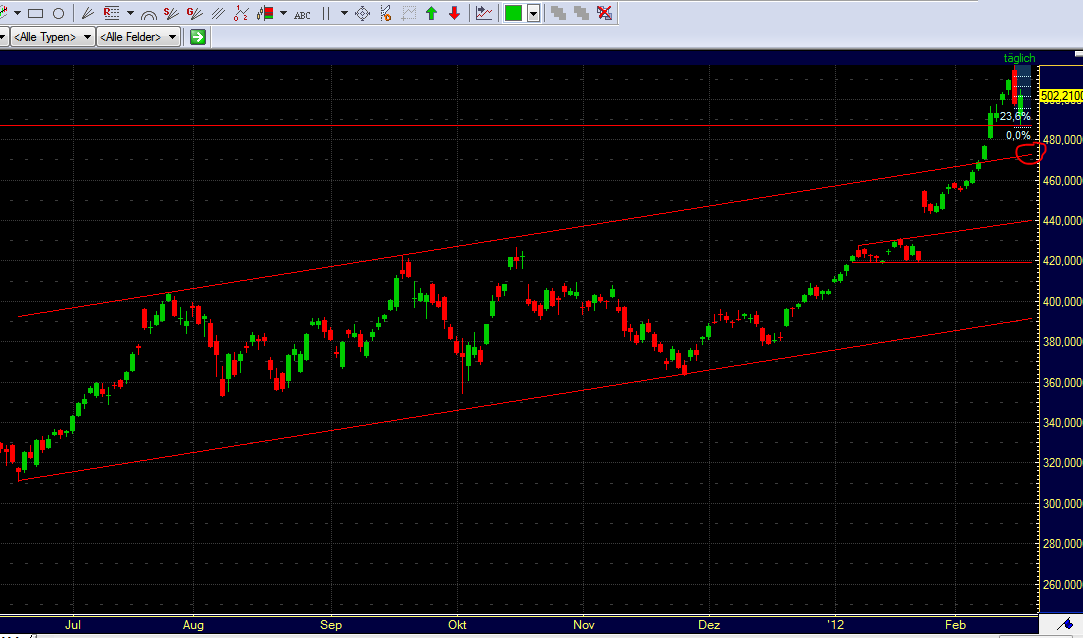Viewport: 1083px width, 638px height.
Task: Click the green arrow apply button
Action: coord(197,36)
